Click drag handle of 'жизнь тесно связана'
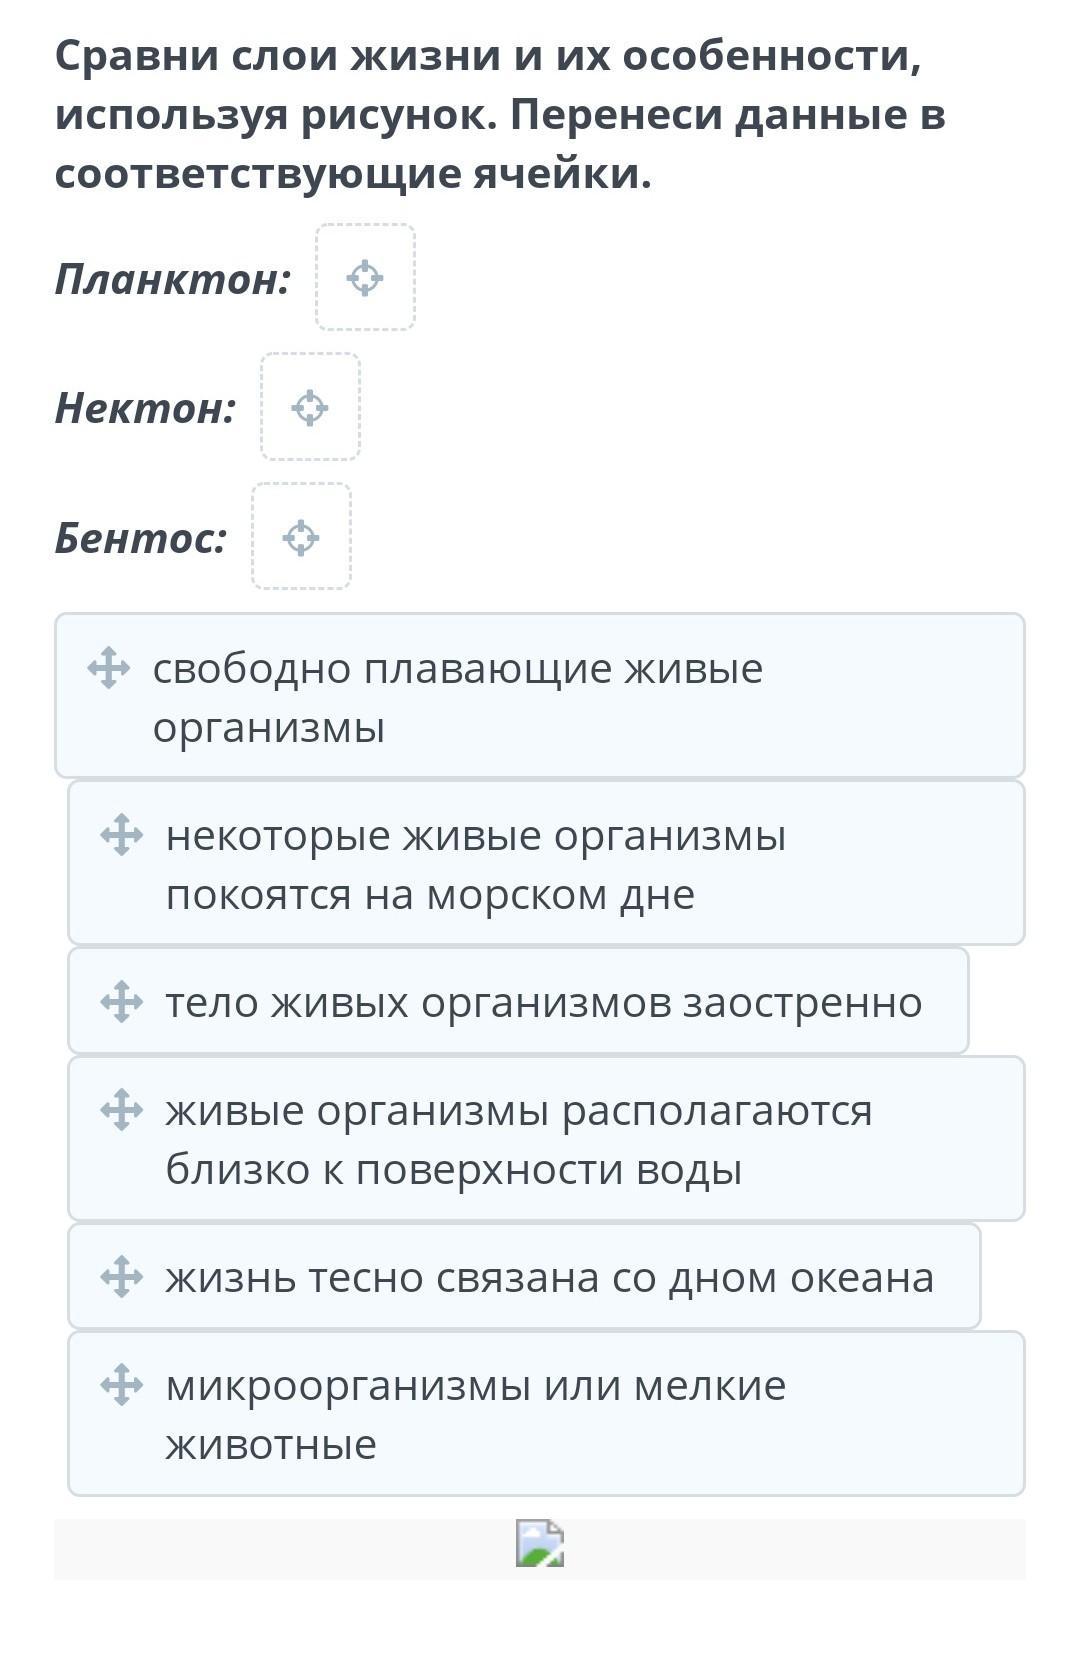 [x=122, y=1277]
